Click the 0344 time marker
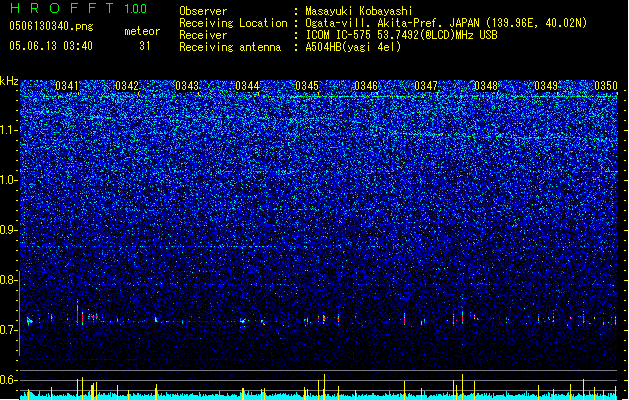Screen dimensions: 629x400 [247, 86]
